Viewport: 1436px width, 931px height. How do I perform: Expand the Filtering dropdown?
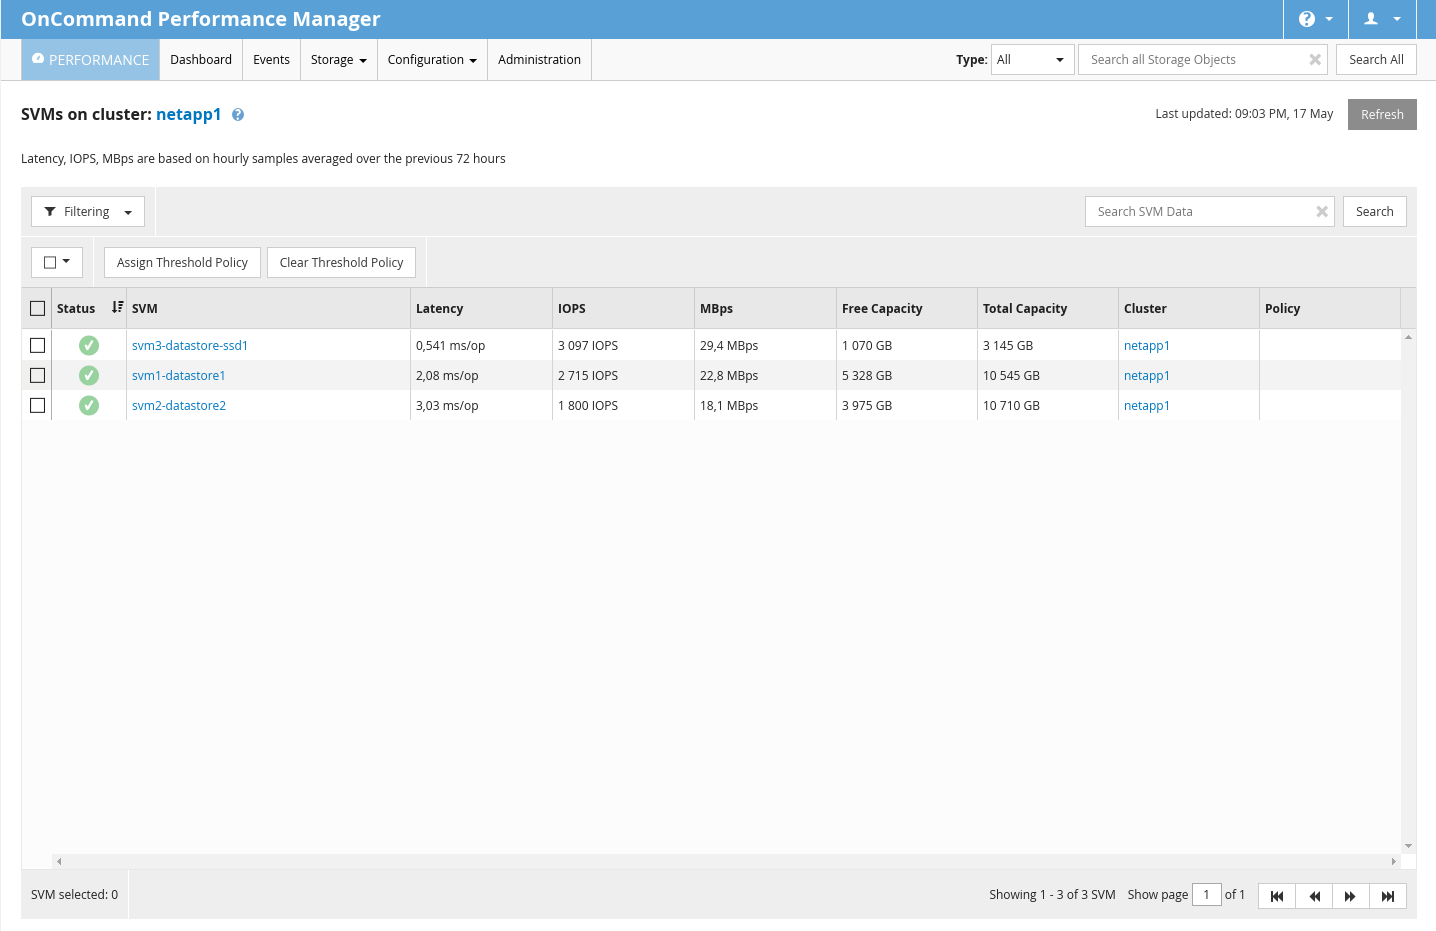click(88, 212)
